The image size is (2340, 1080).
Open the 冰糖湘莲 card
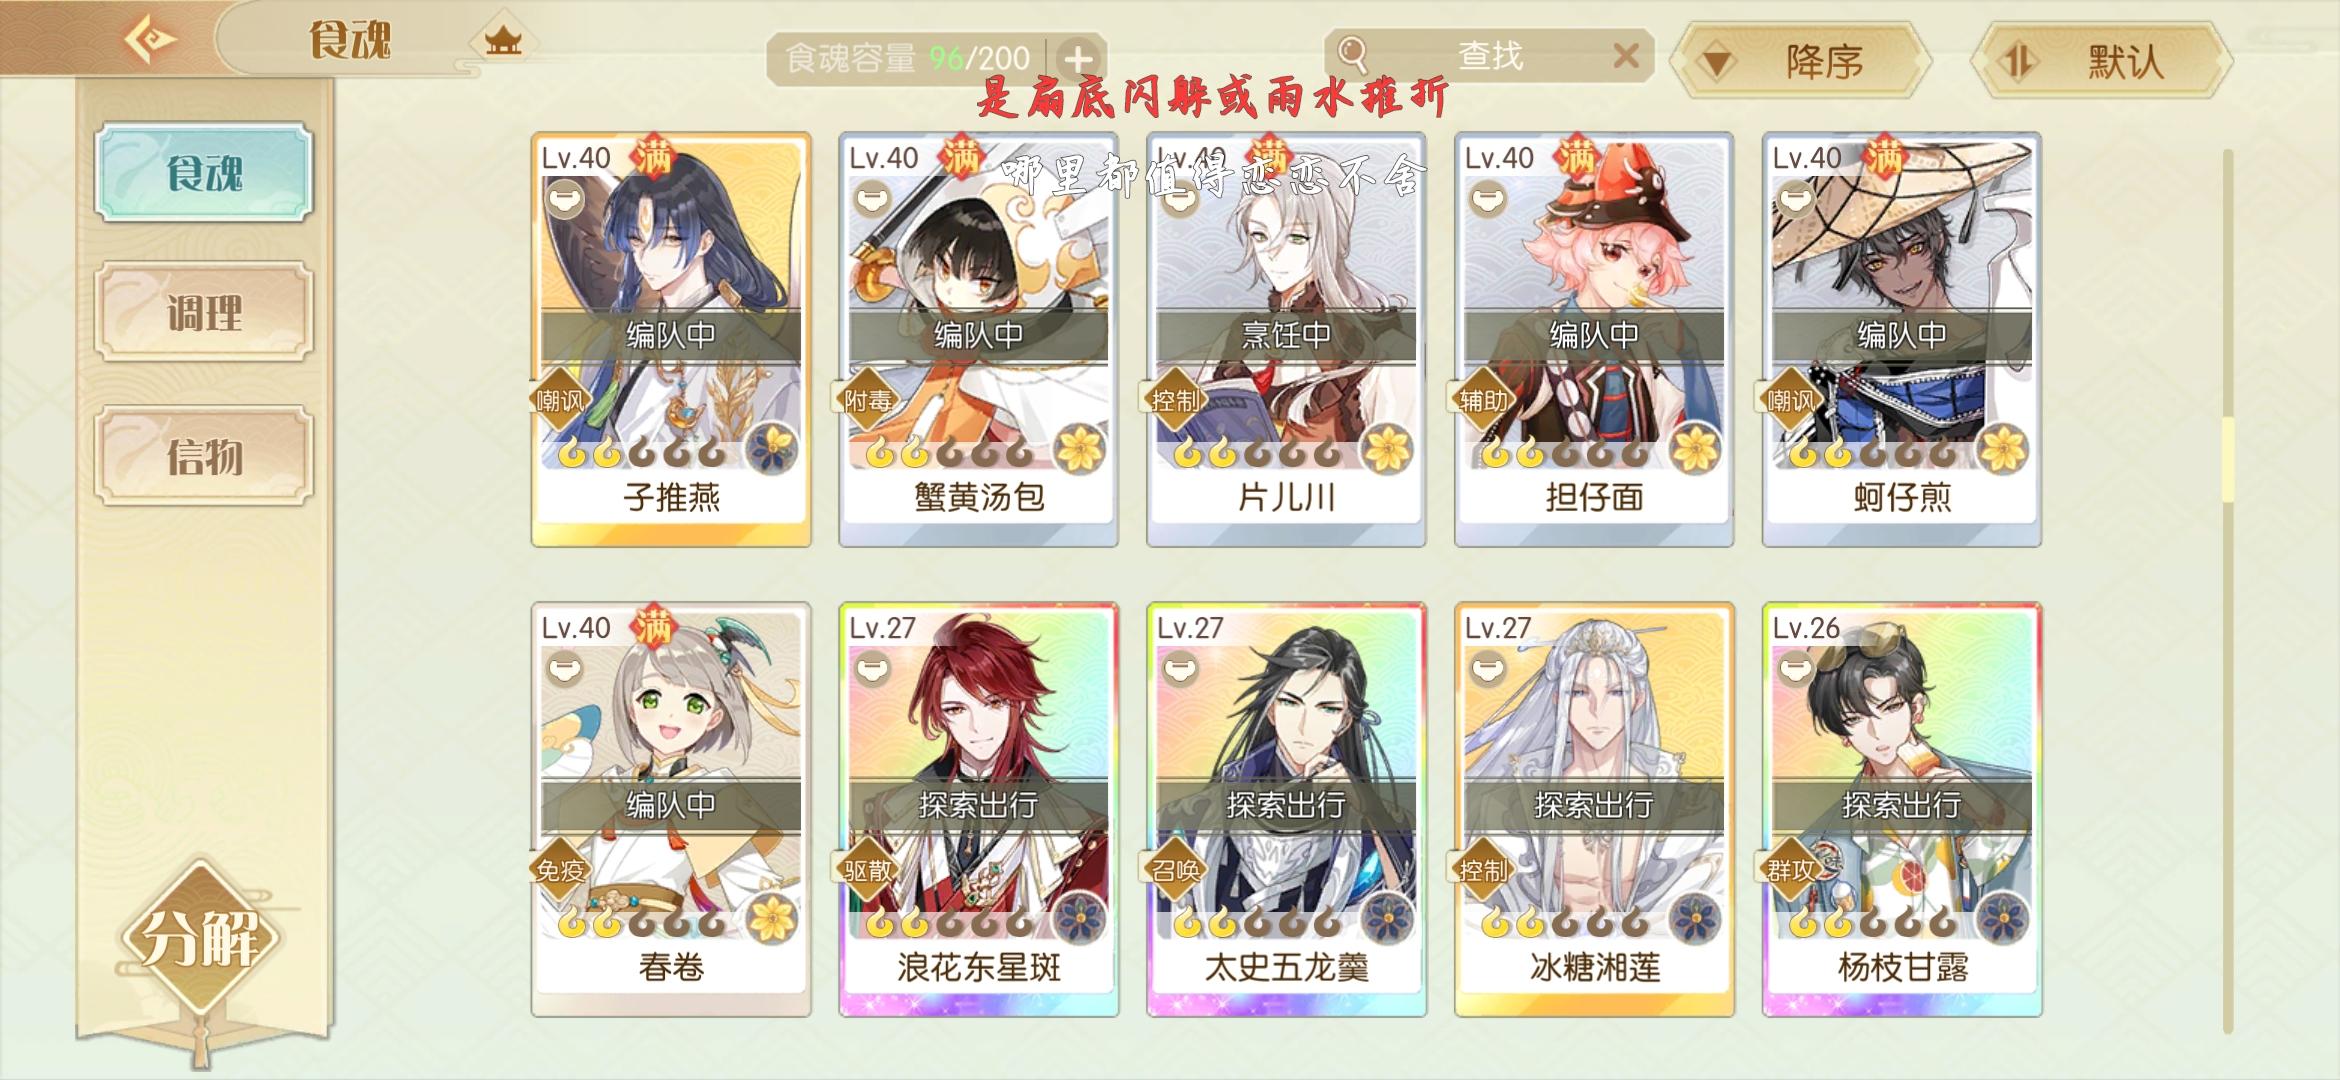pos(1594,809)
